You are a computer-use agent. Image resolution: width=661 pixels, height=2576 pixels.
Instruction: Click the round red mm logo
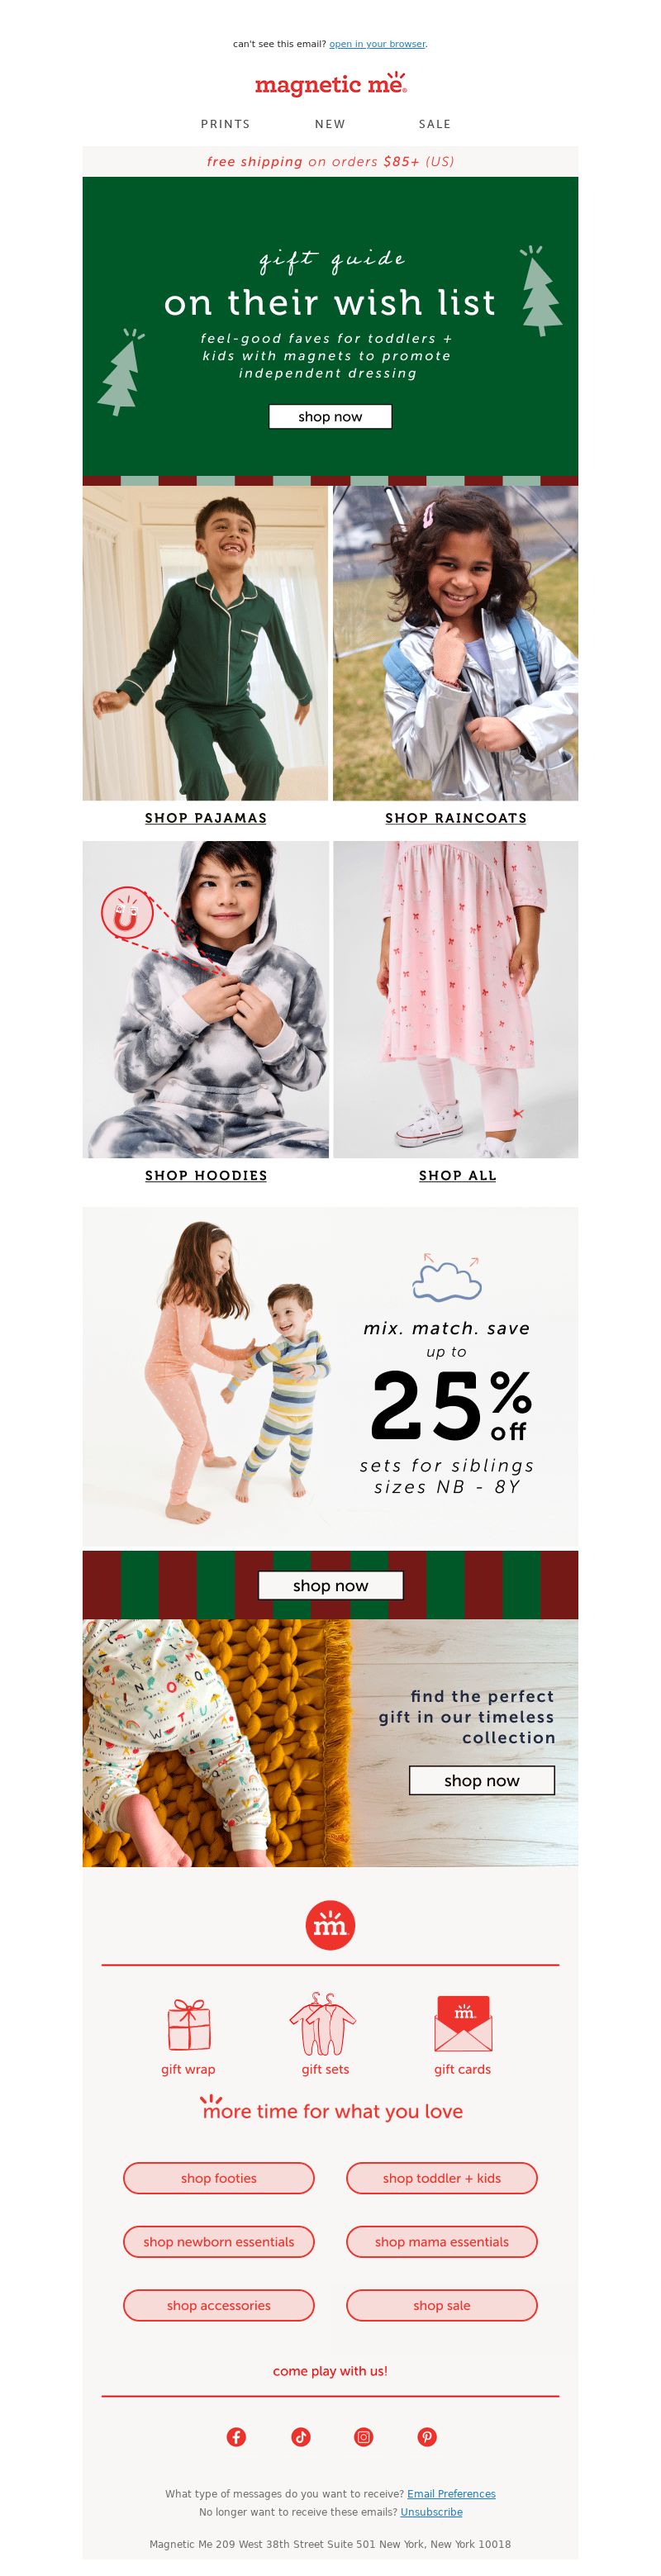(x=330, y=1925)
